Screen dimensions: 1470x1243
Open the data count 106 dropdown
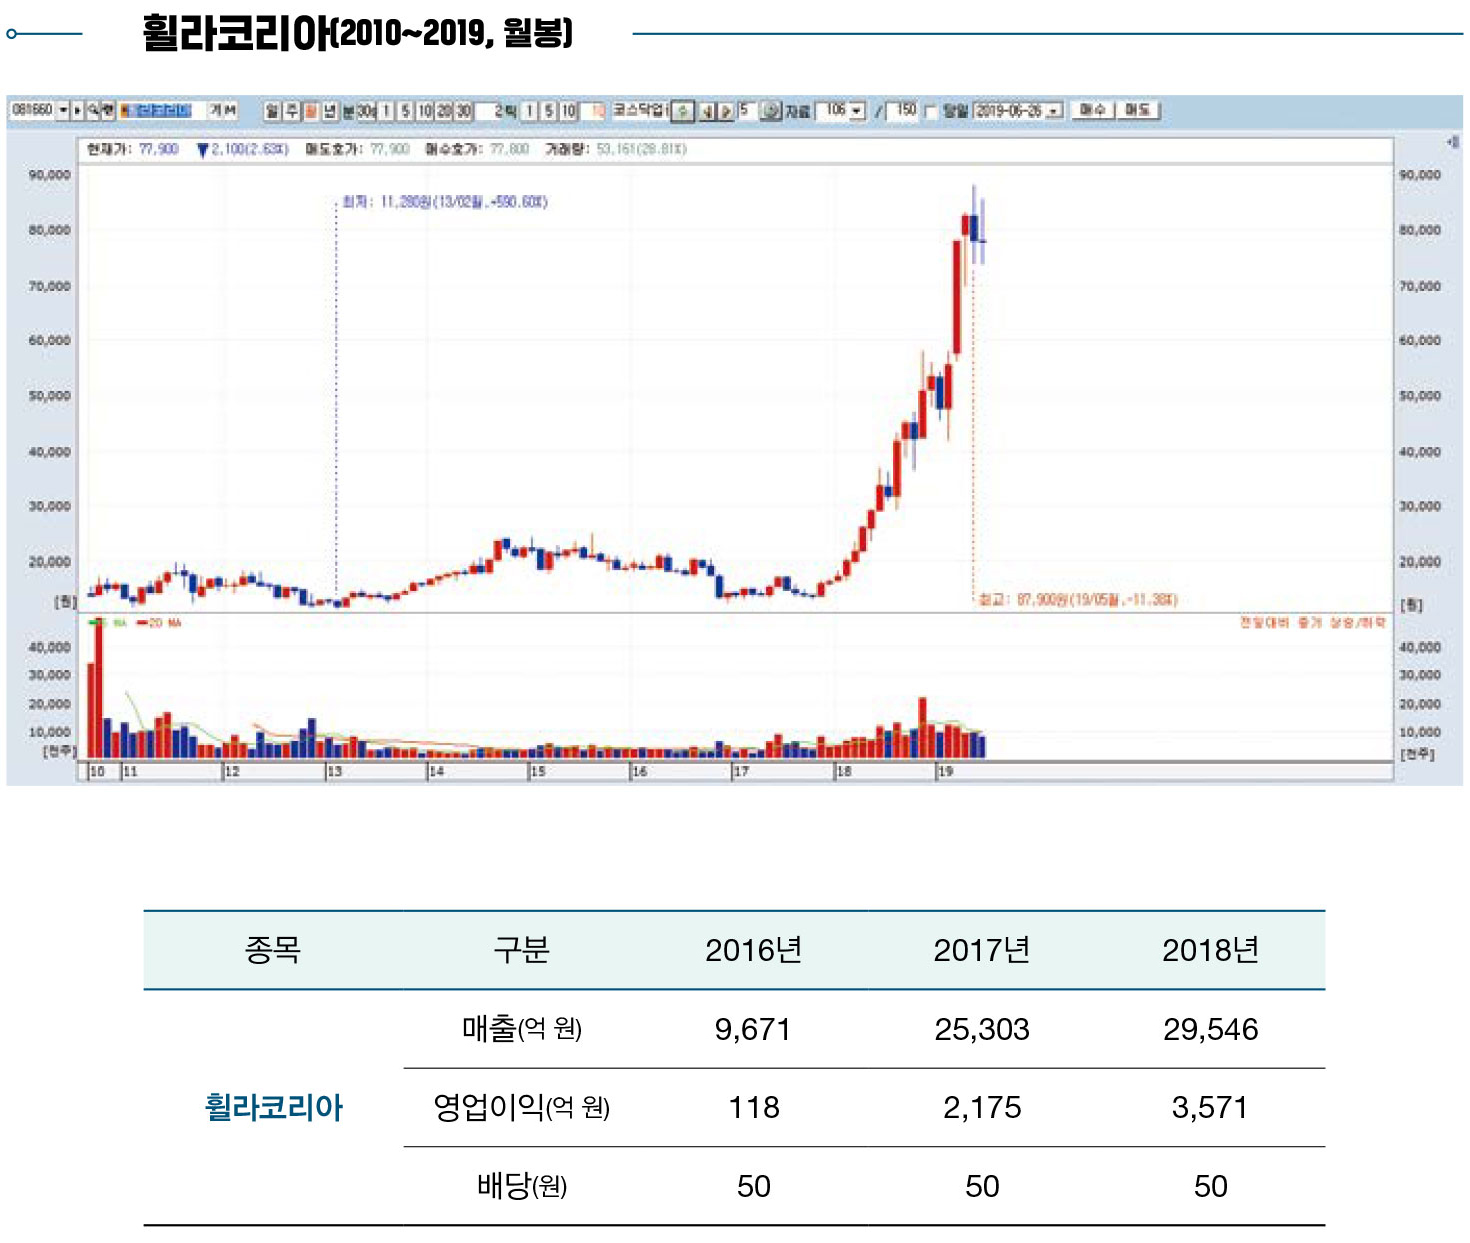tap(857, 110)
